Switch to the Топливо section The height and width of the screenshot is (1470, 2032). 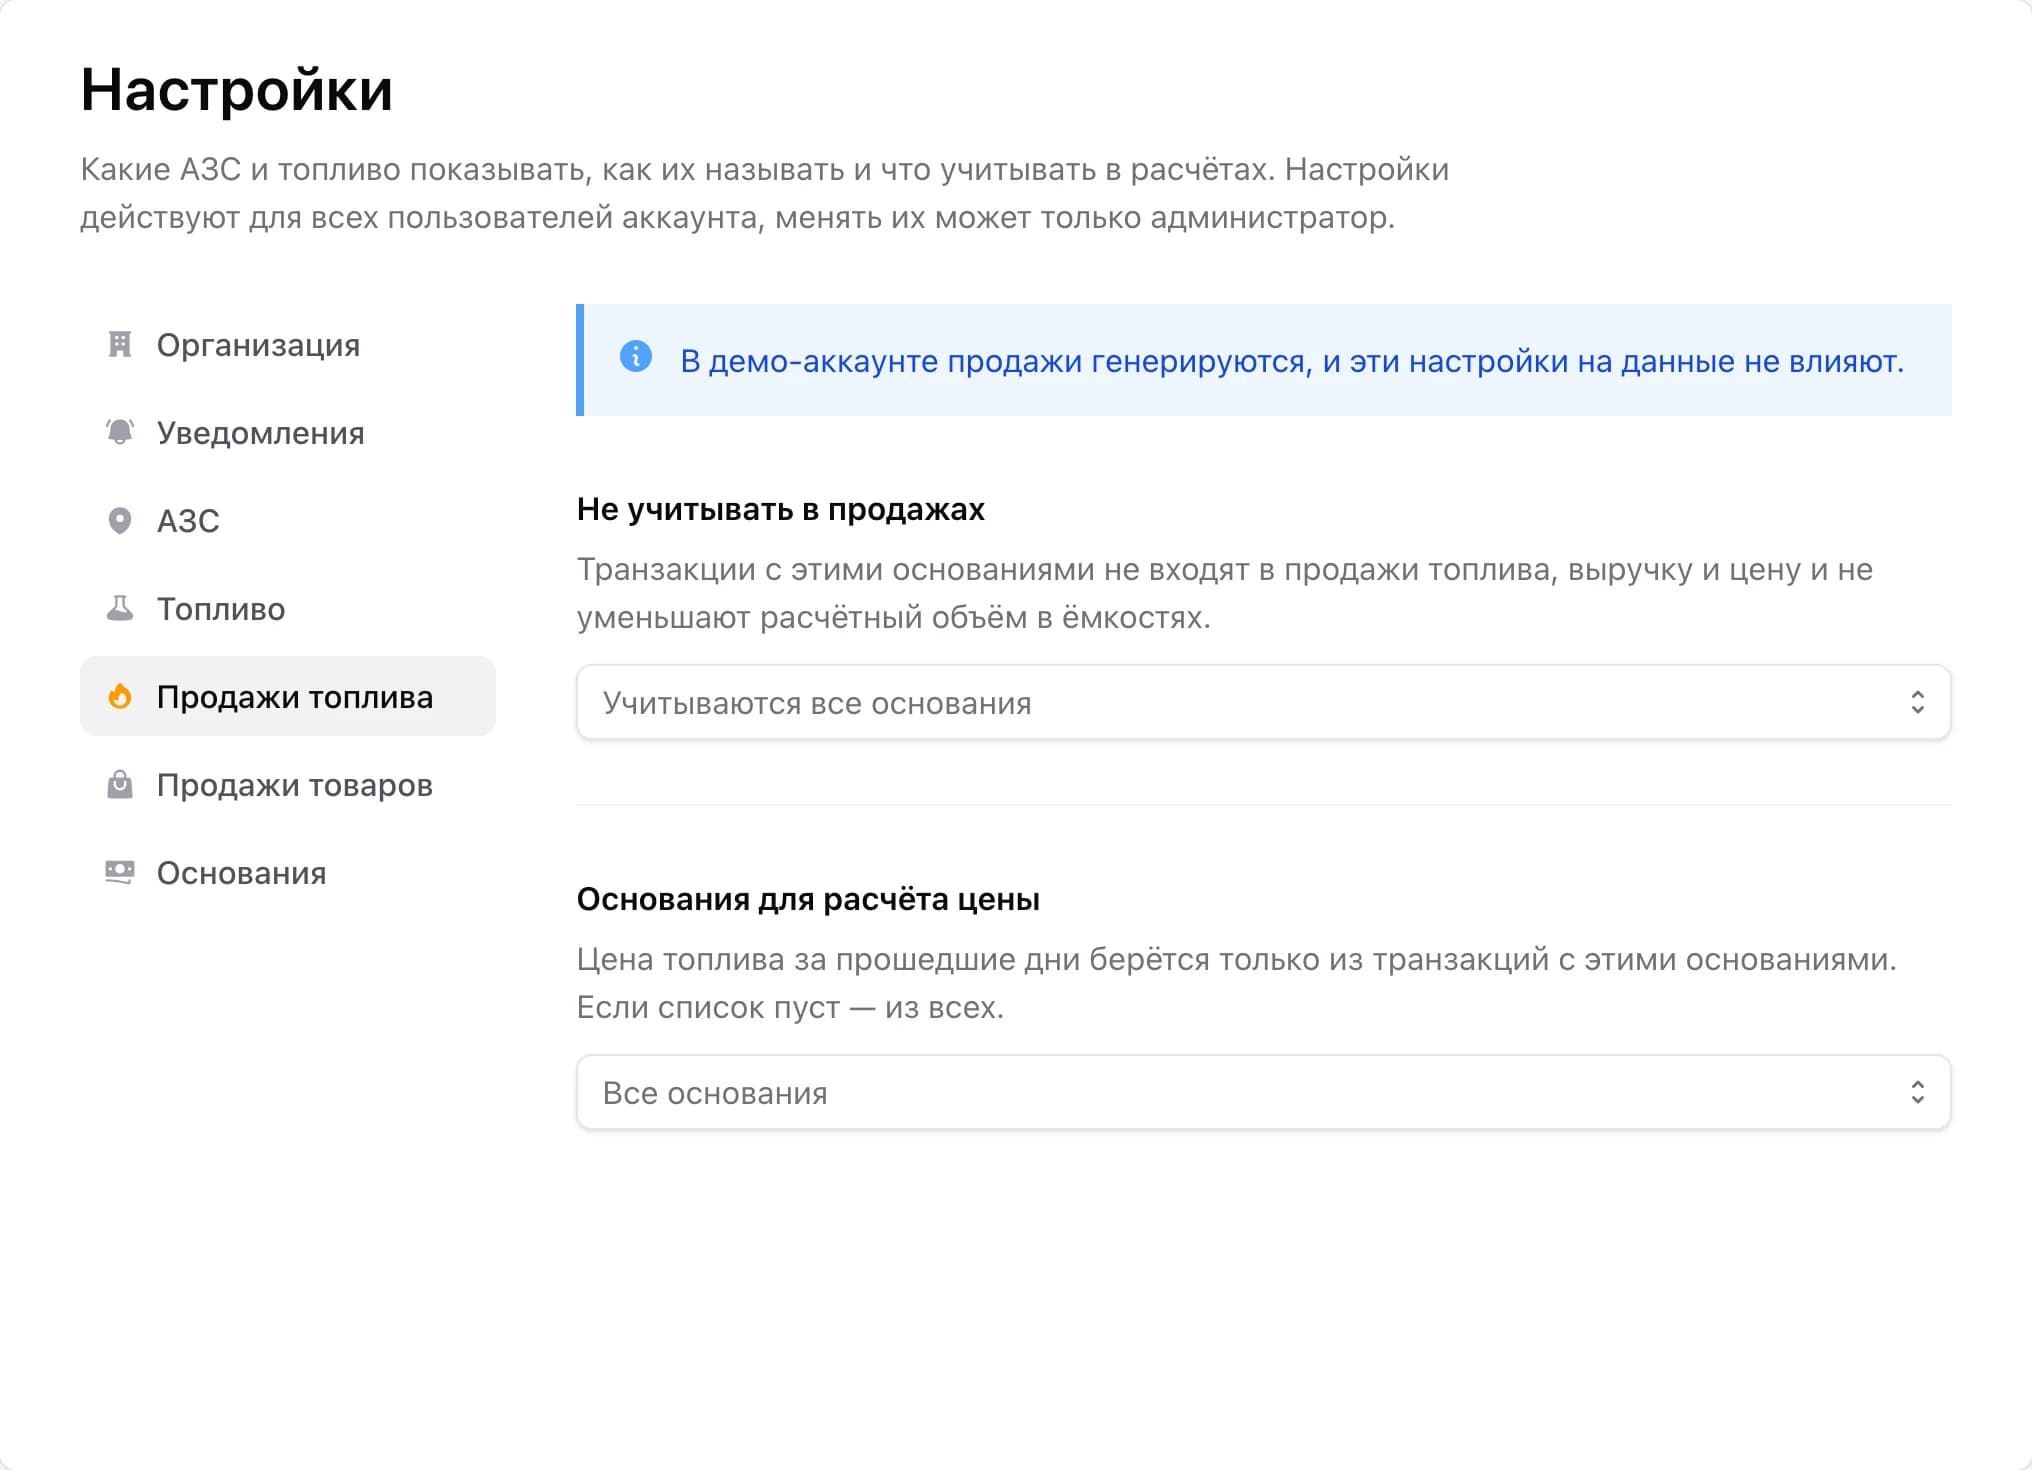[288, 609]
